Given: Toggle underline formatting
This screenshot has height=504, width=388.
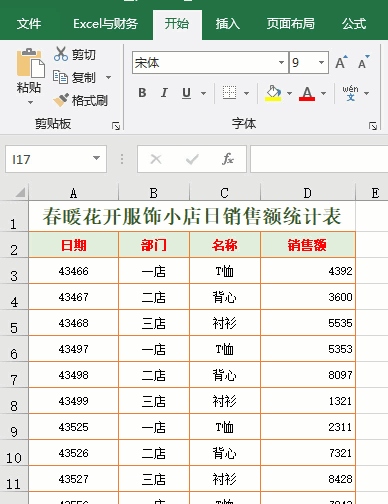Looking at the screenshot, I should point(187,93).
